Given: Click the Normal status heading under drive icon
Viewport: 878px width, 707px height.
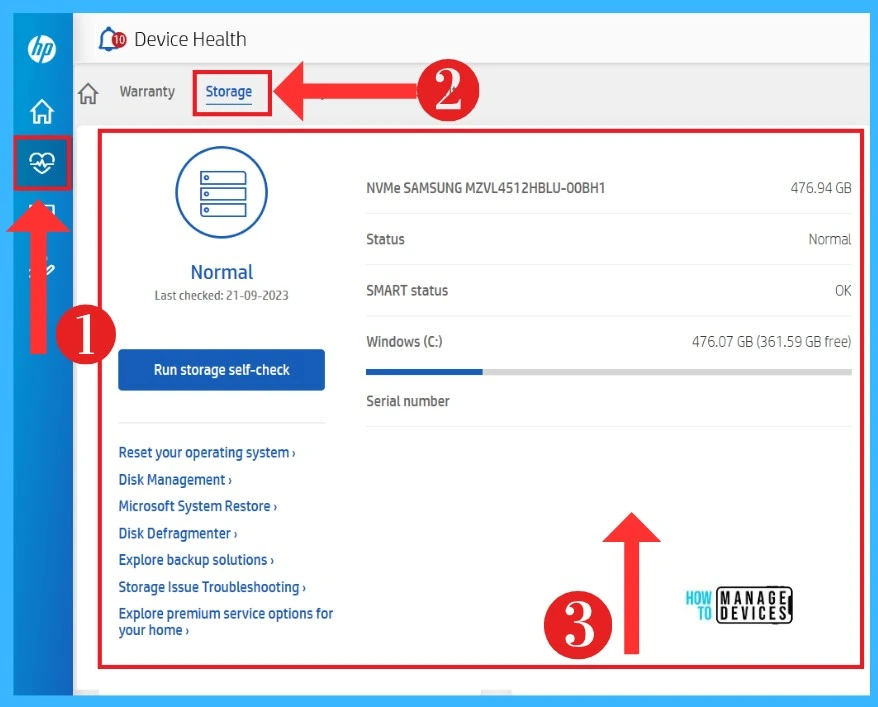Looking at the screenshot, I should click(222, 272).
